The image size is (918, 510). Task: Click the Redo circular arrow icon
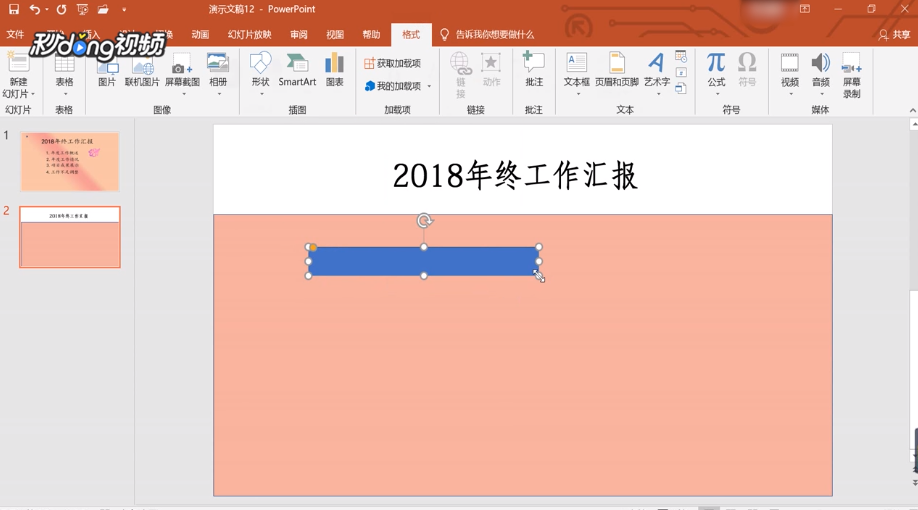(x=61, y=9)
